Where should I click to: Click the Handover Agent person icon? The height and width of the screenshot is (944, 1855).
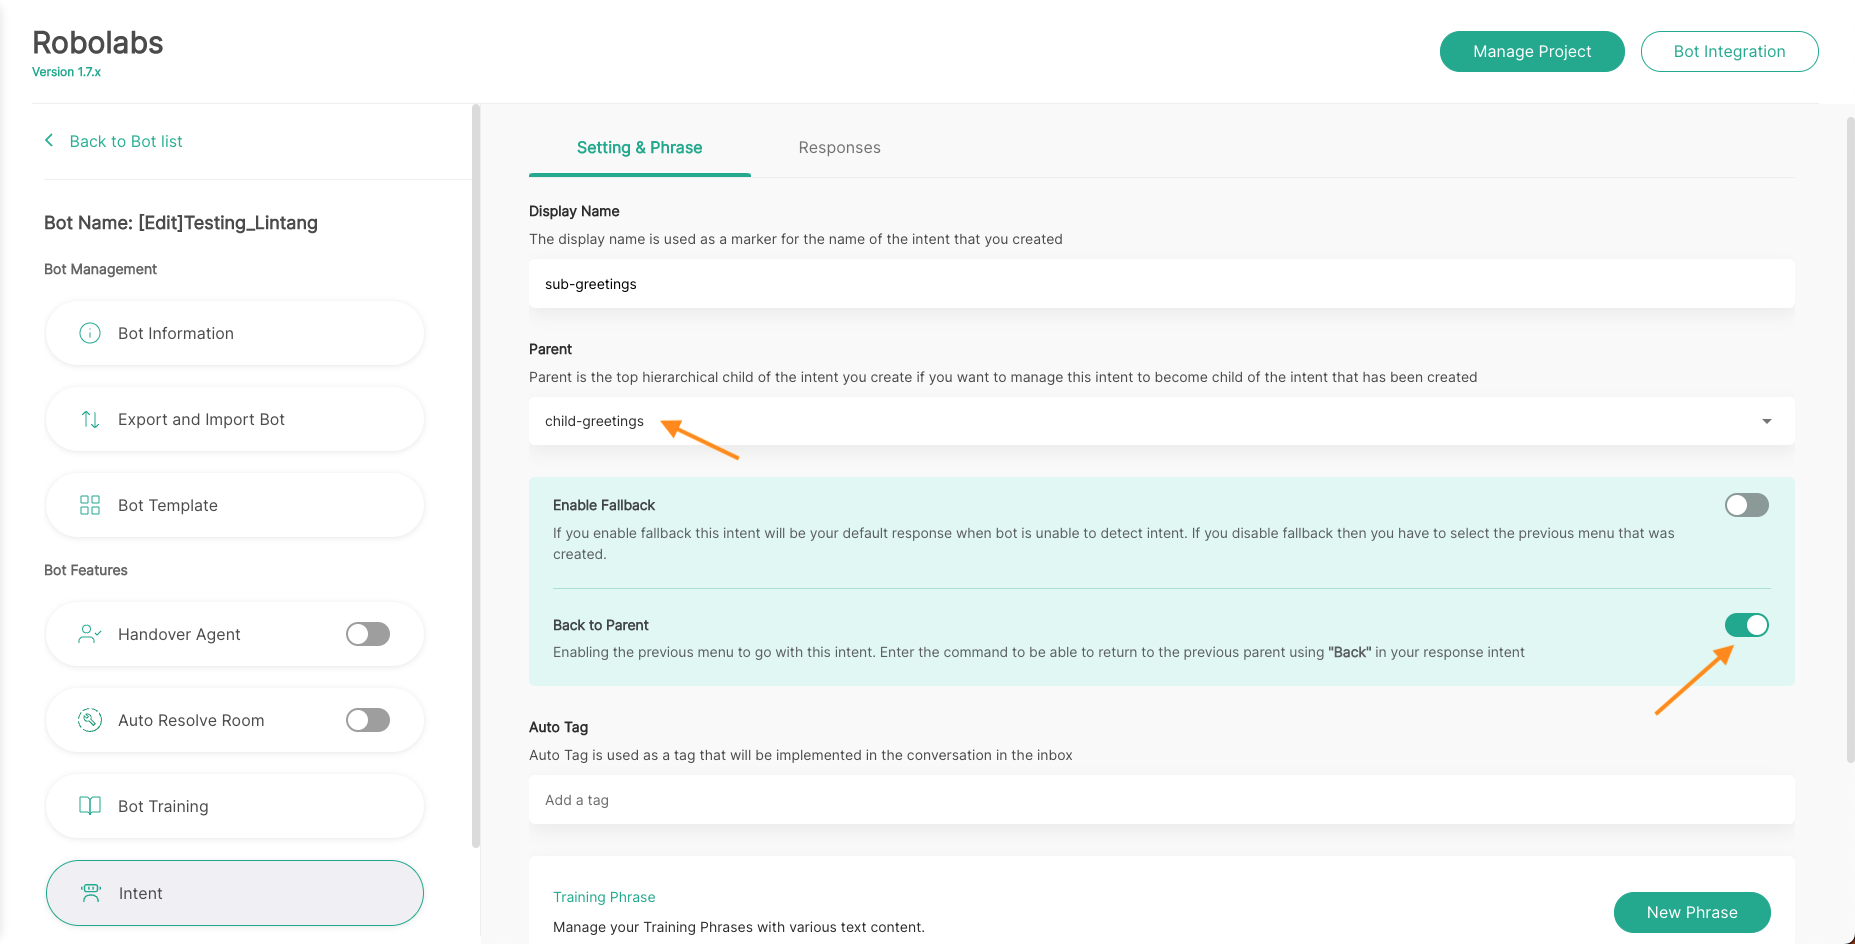click(x=90, y=634)
